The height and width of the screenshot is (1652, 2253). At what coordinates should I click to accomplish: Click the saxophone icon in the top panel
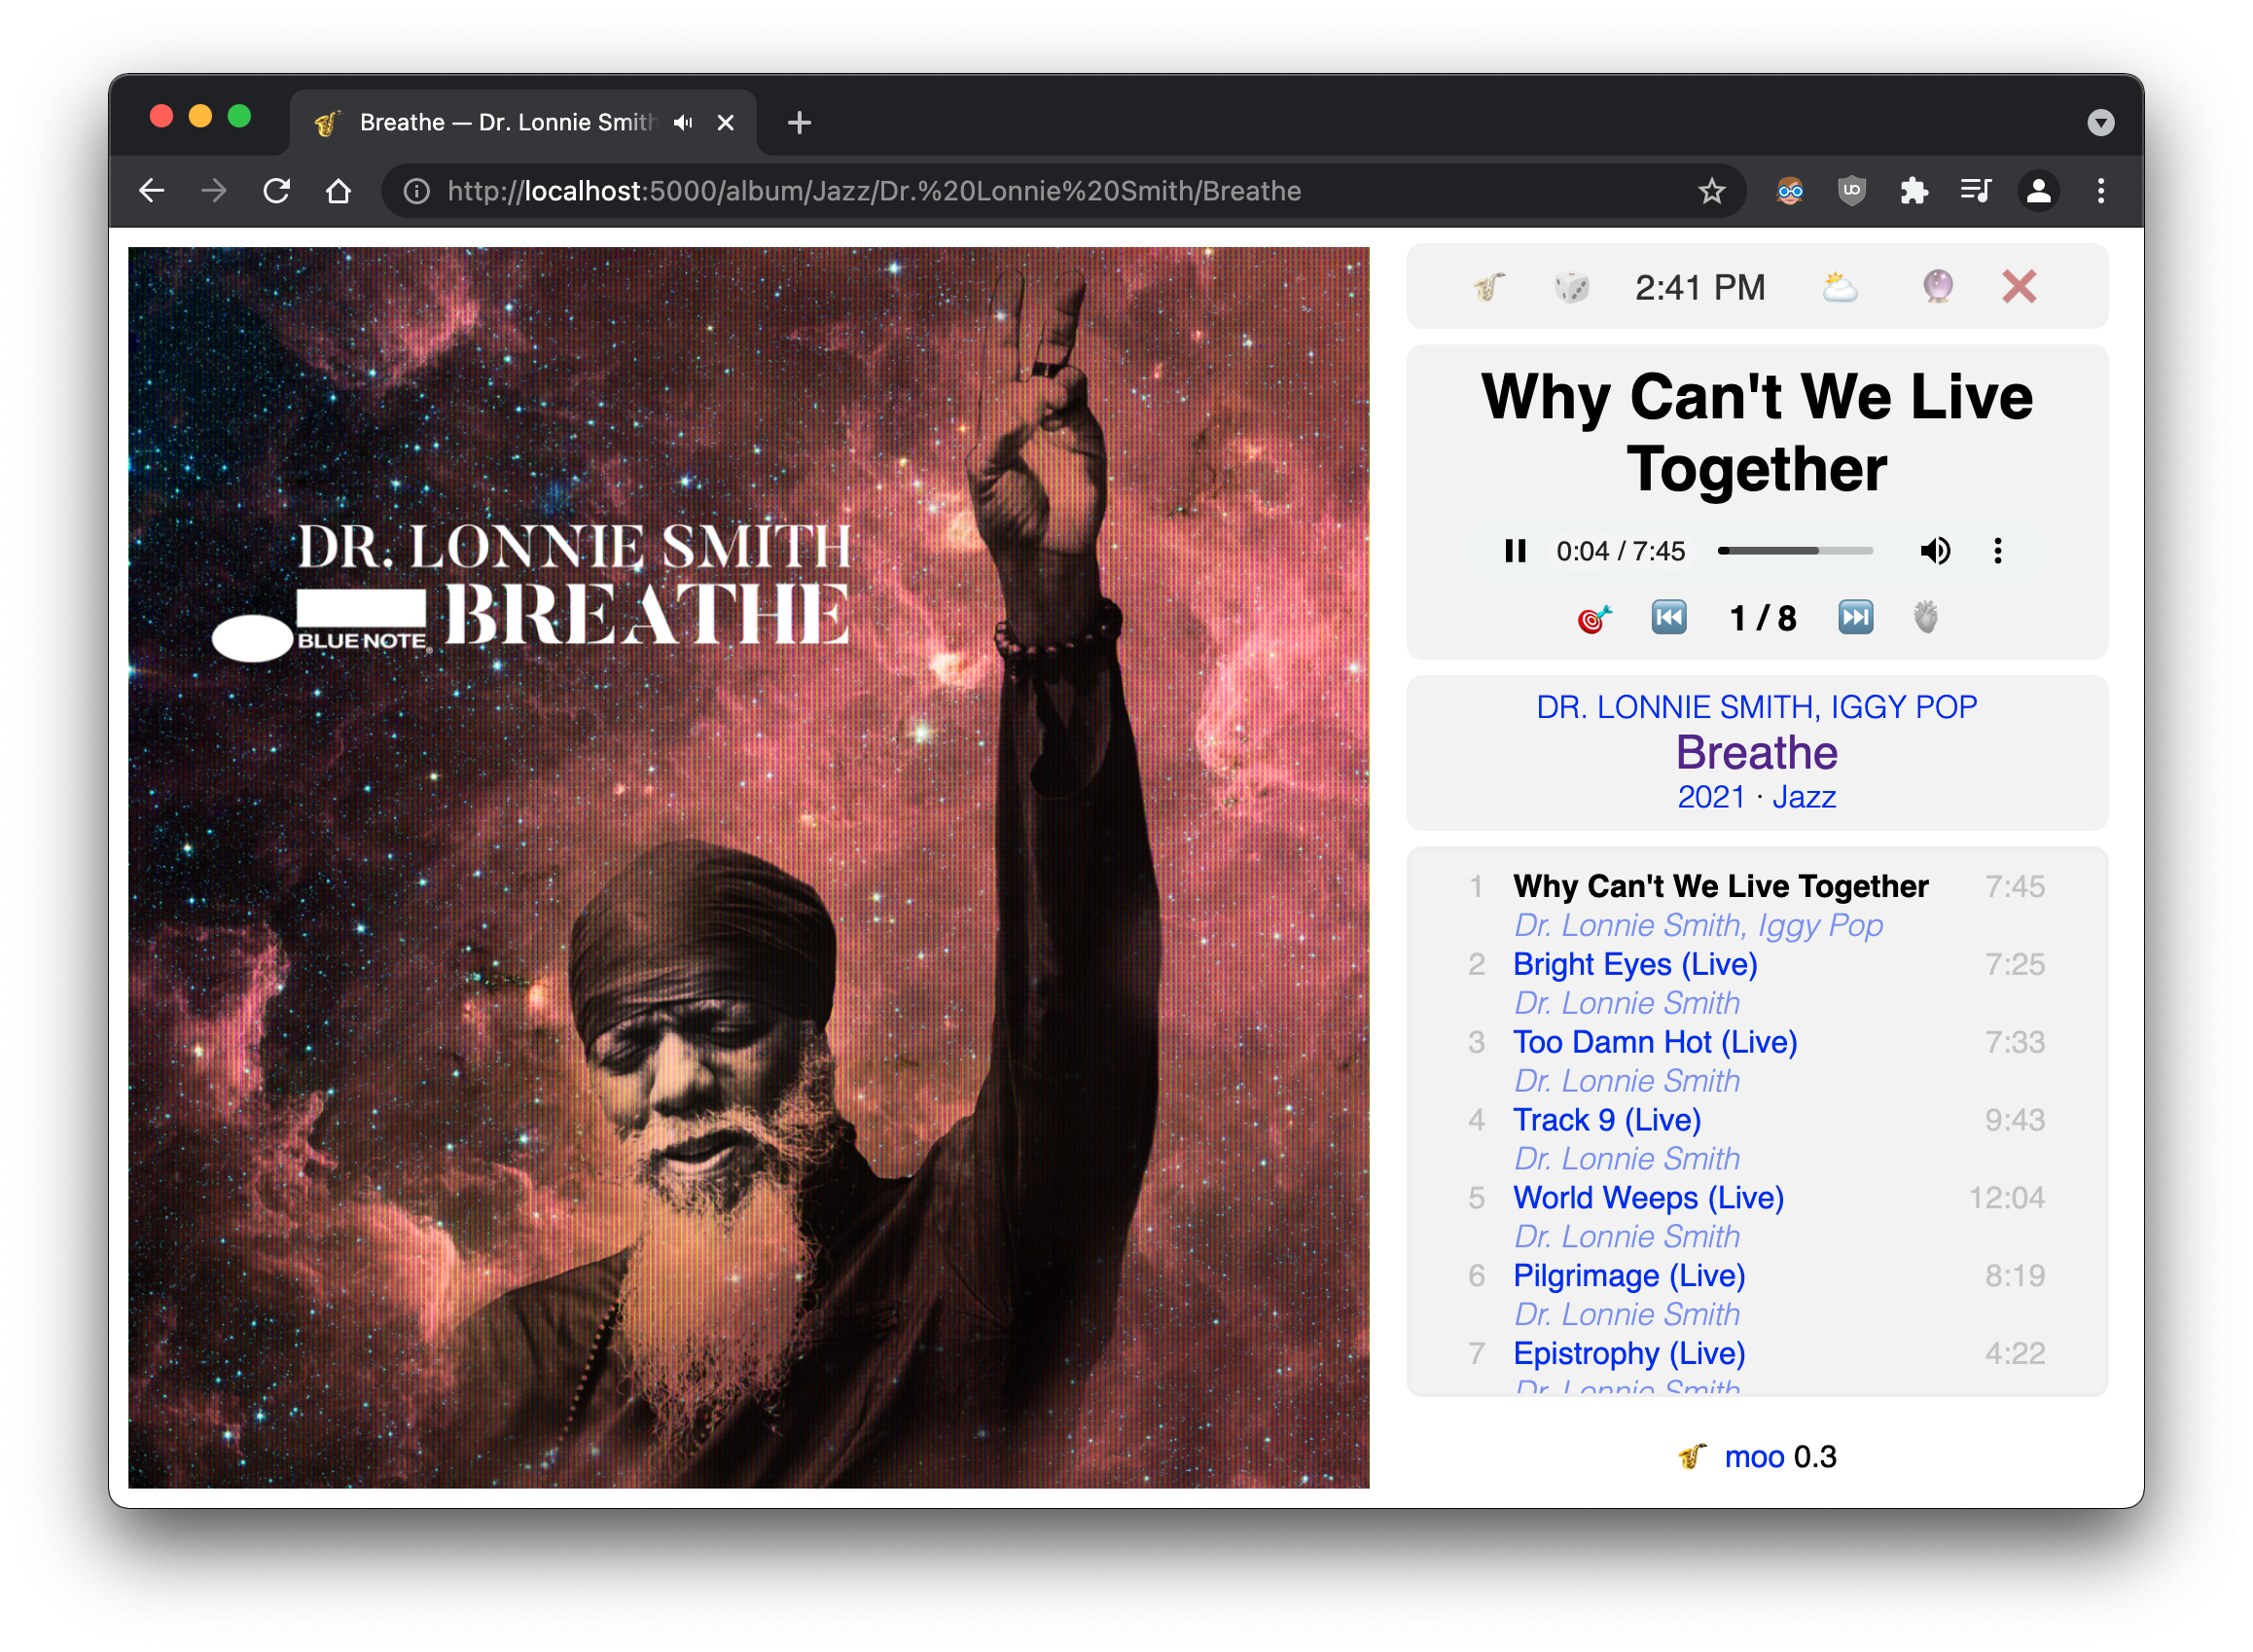click(1489, 287)
